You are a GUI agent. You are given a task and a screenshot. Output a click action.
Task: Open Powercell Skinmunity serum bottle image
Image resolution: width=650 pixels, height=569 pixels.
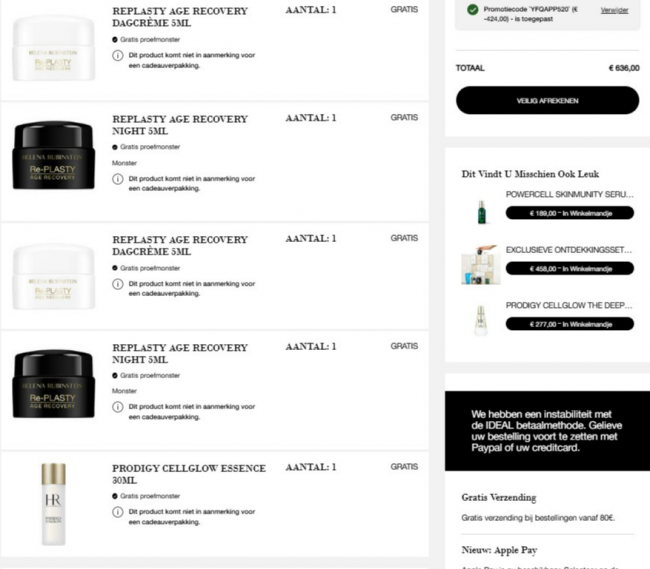481,212
